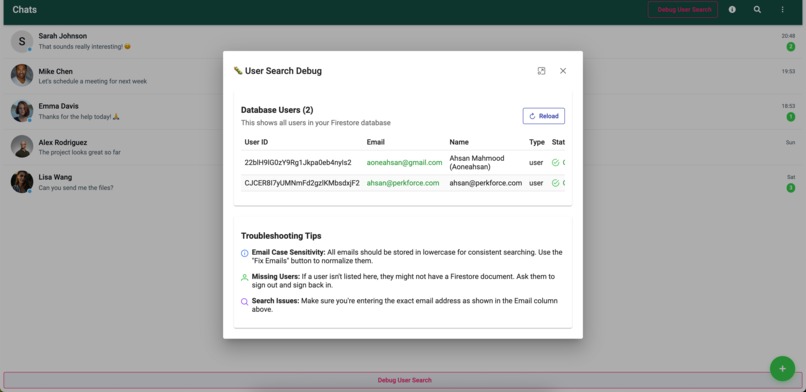Click unread badge 2 on Sarah Johnson chat
Screen dimensions: 806x392
[791, 47]
